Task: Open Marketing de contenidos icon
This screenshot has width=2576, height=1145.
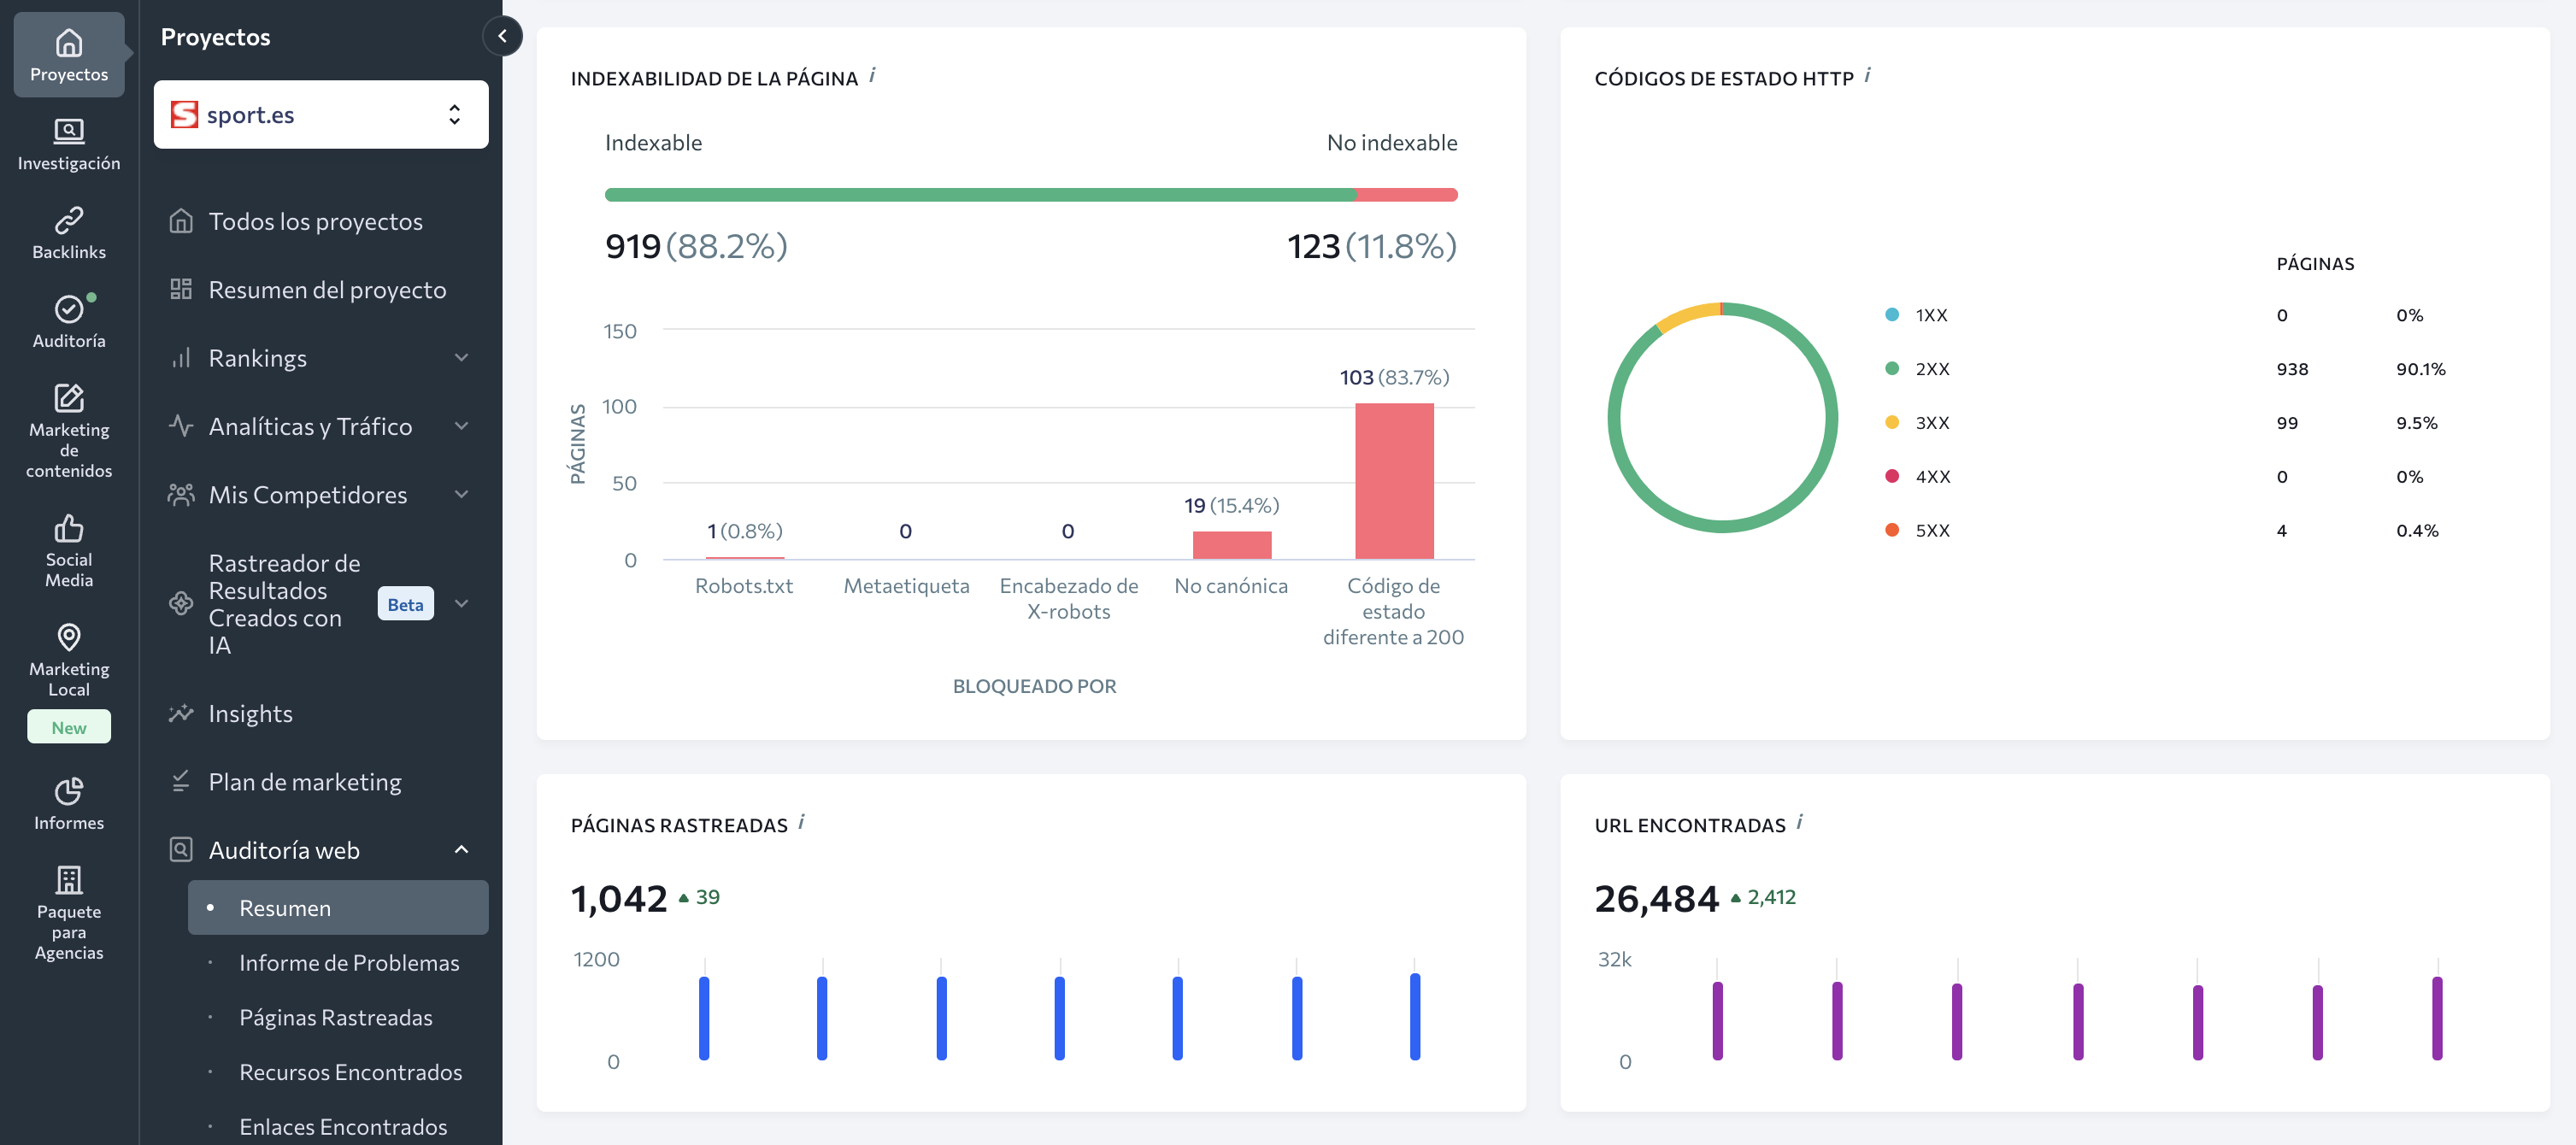Action: pyautogui.click(x=68, y=398)
